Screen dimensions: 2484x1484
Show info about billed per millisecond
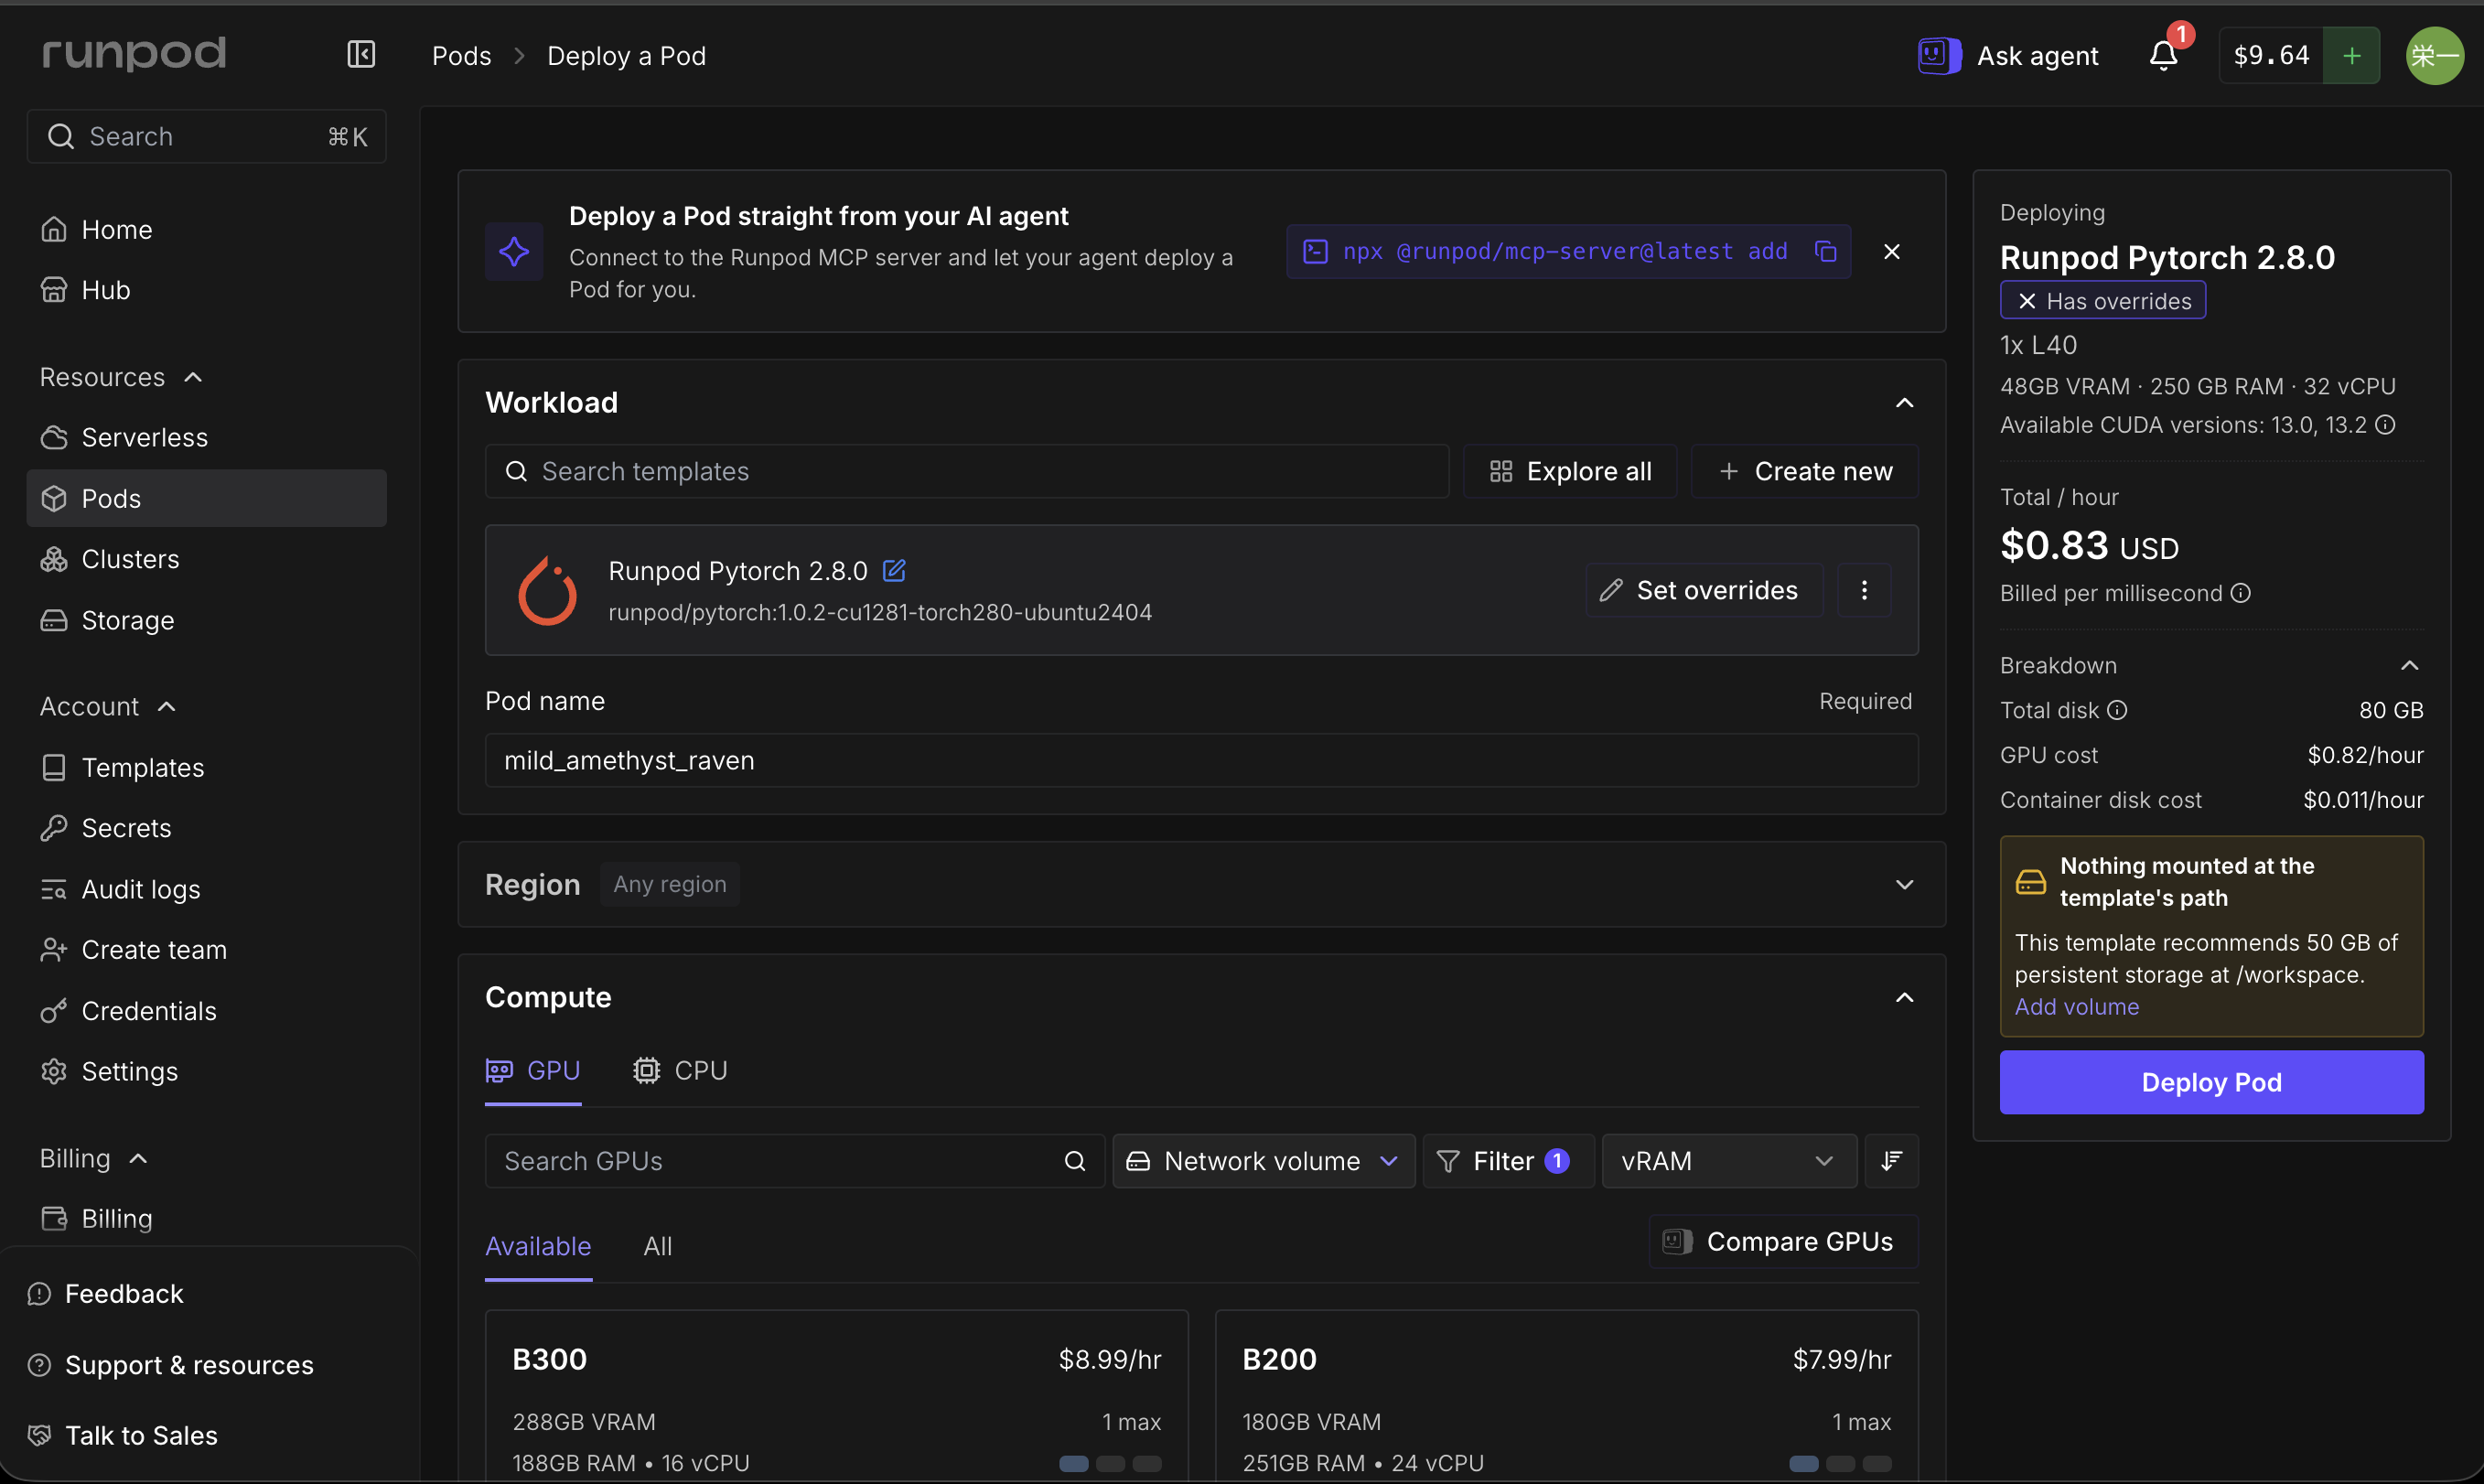pyautogui.click(x=2241, y=593)
